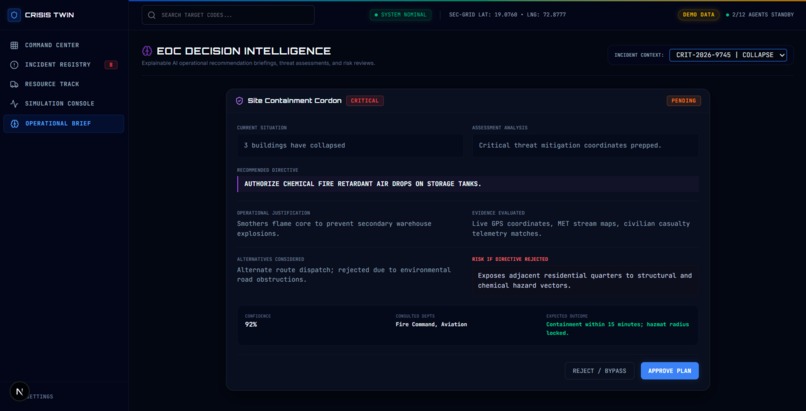Click the Operational Brief brain icon
806x411 pixels.
[14, 124]
